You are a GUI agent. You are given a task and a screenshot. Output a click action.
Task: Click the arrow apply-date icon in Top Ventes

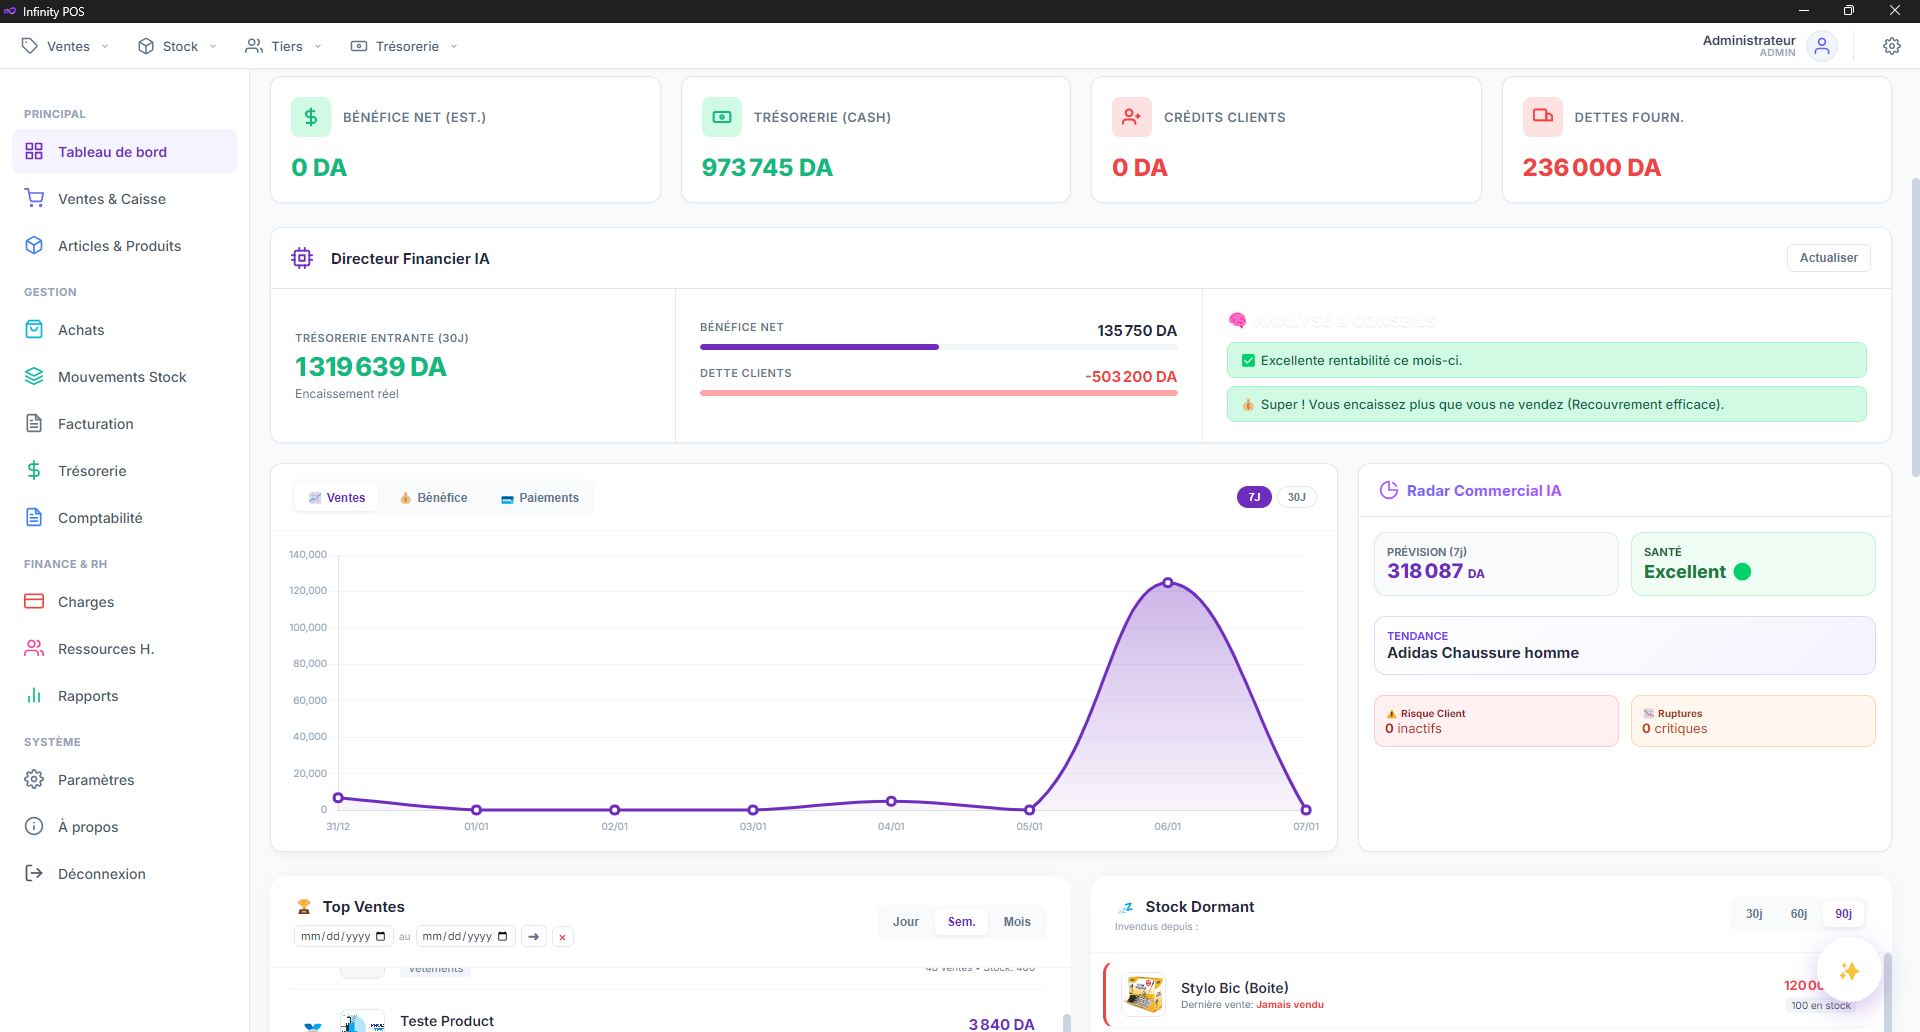coord(534,937)
